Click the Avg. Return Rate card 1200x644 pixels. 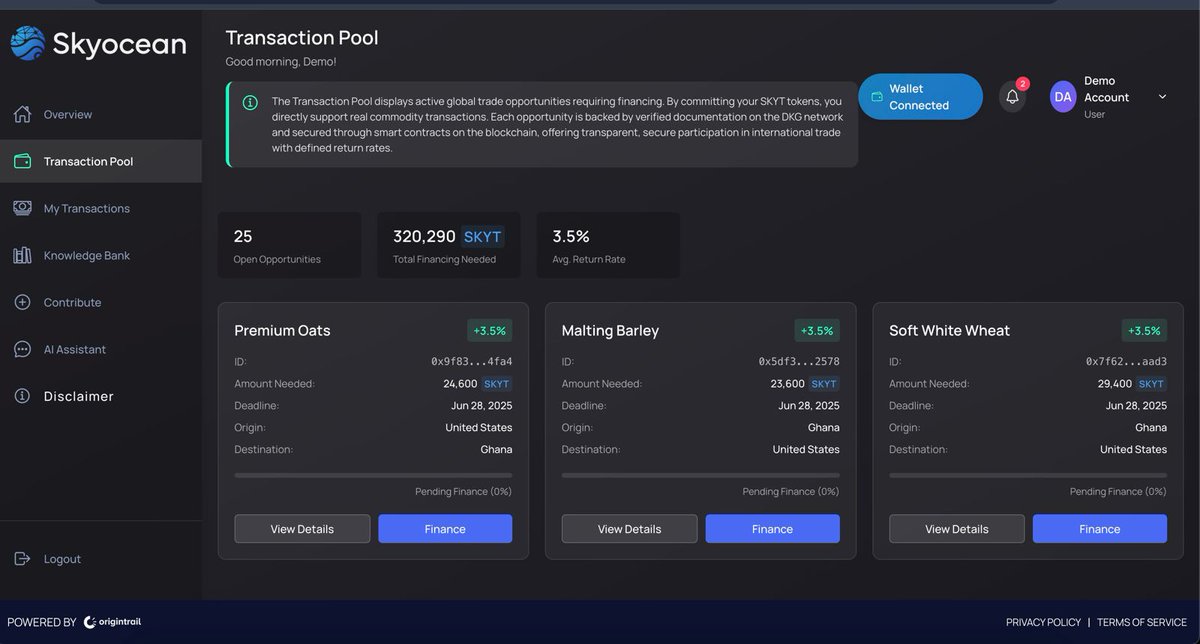608,245
